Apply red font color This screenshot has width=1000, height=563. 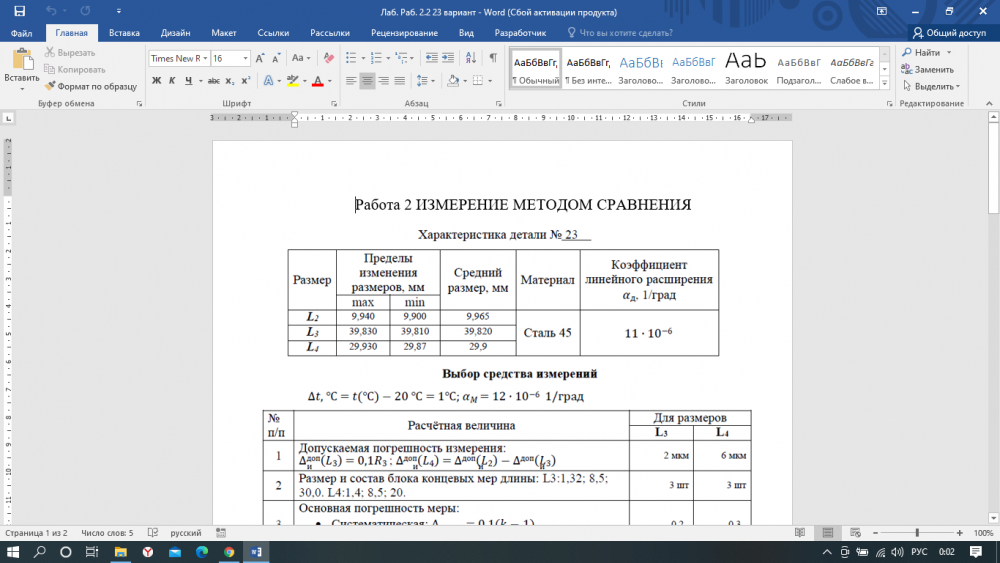coord(318,81)
